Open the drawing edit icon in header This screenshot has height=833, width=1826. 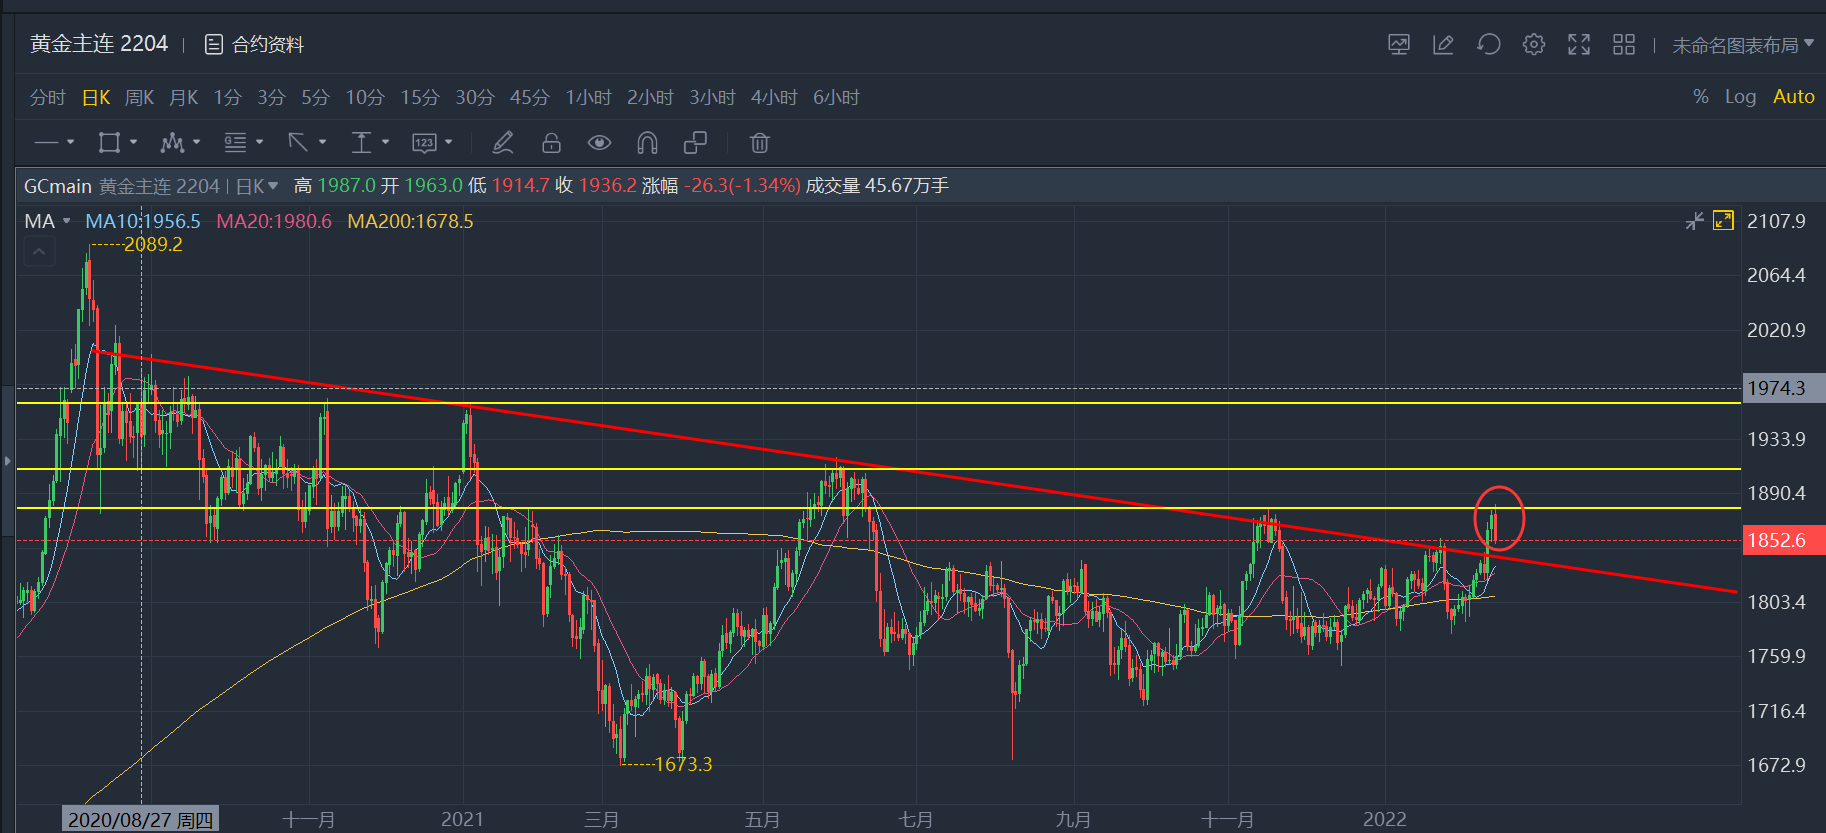pos(1443,44)
